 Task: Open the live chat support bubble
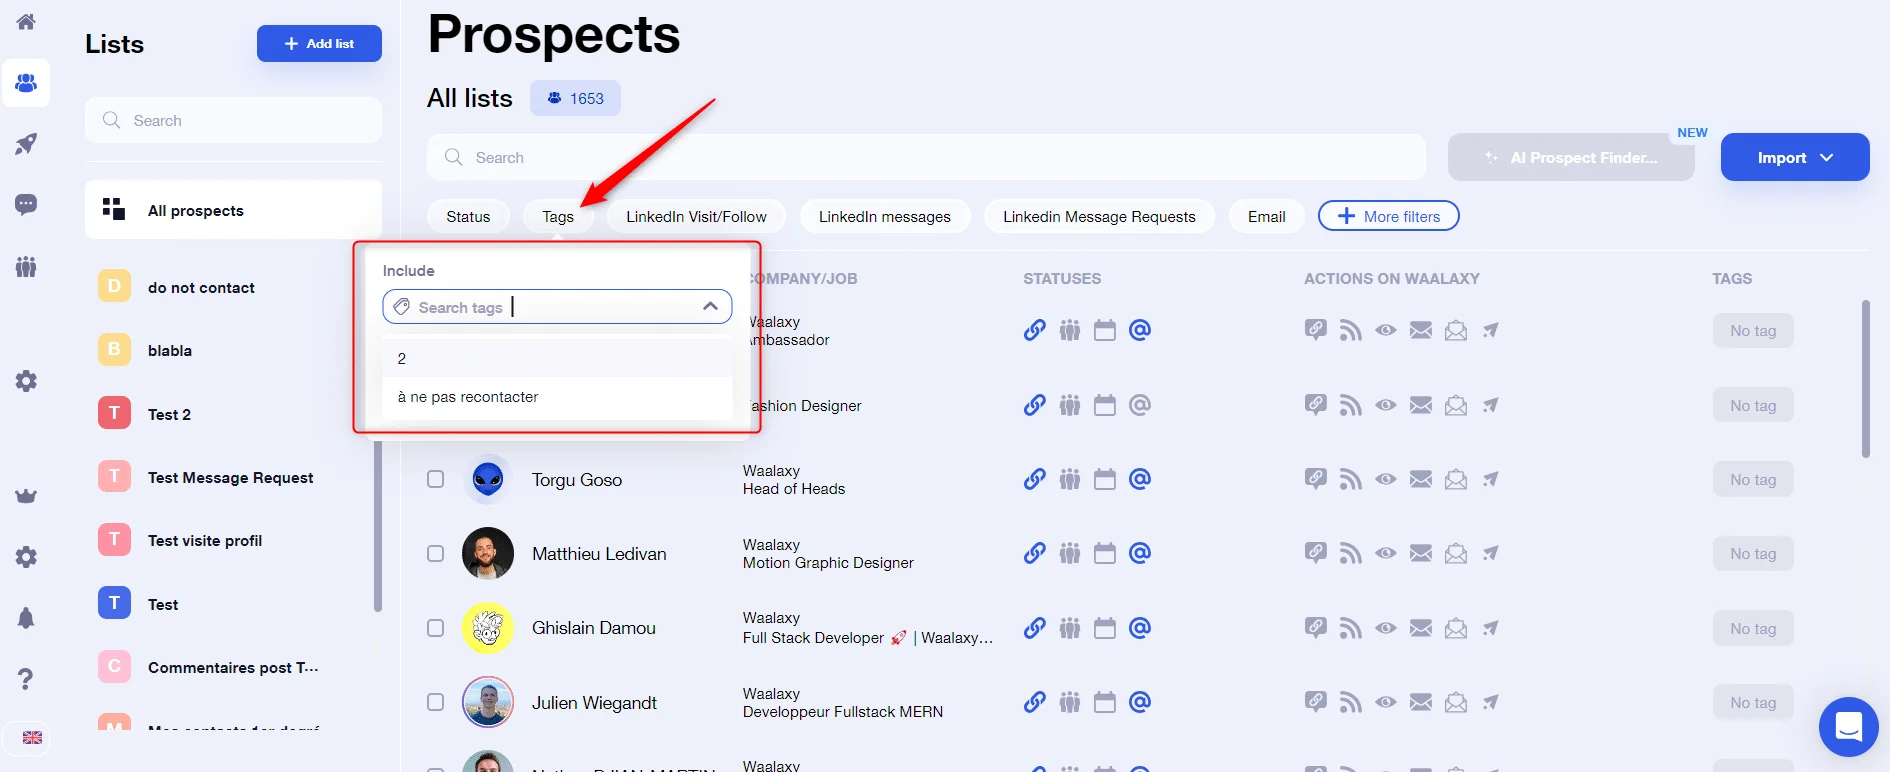coord(1848,727)
